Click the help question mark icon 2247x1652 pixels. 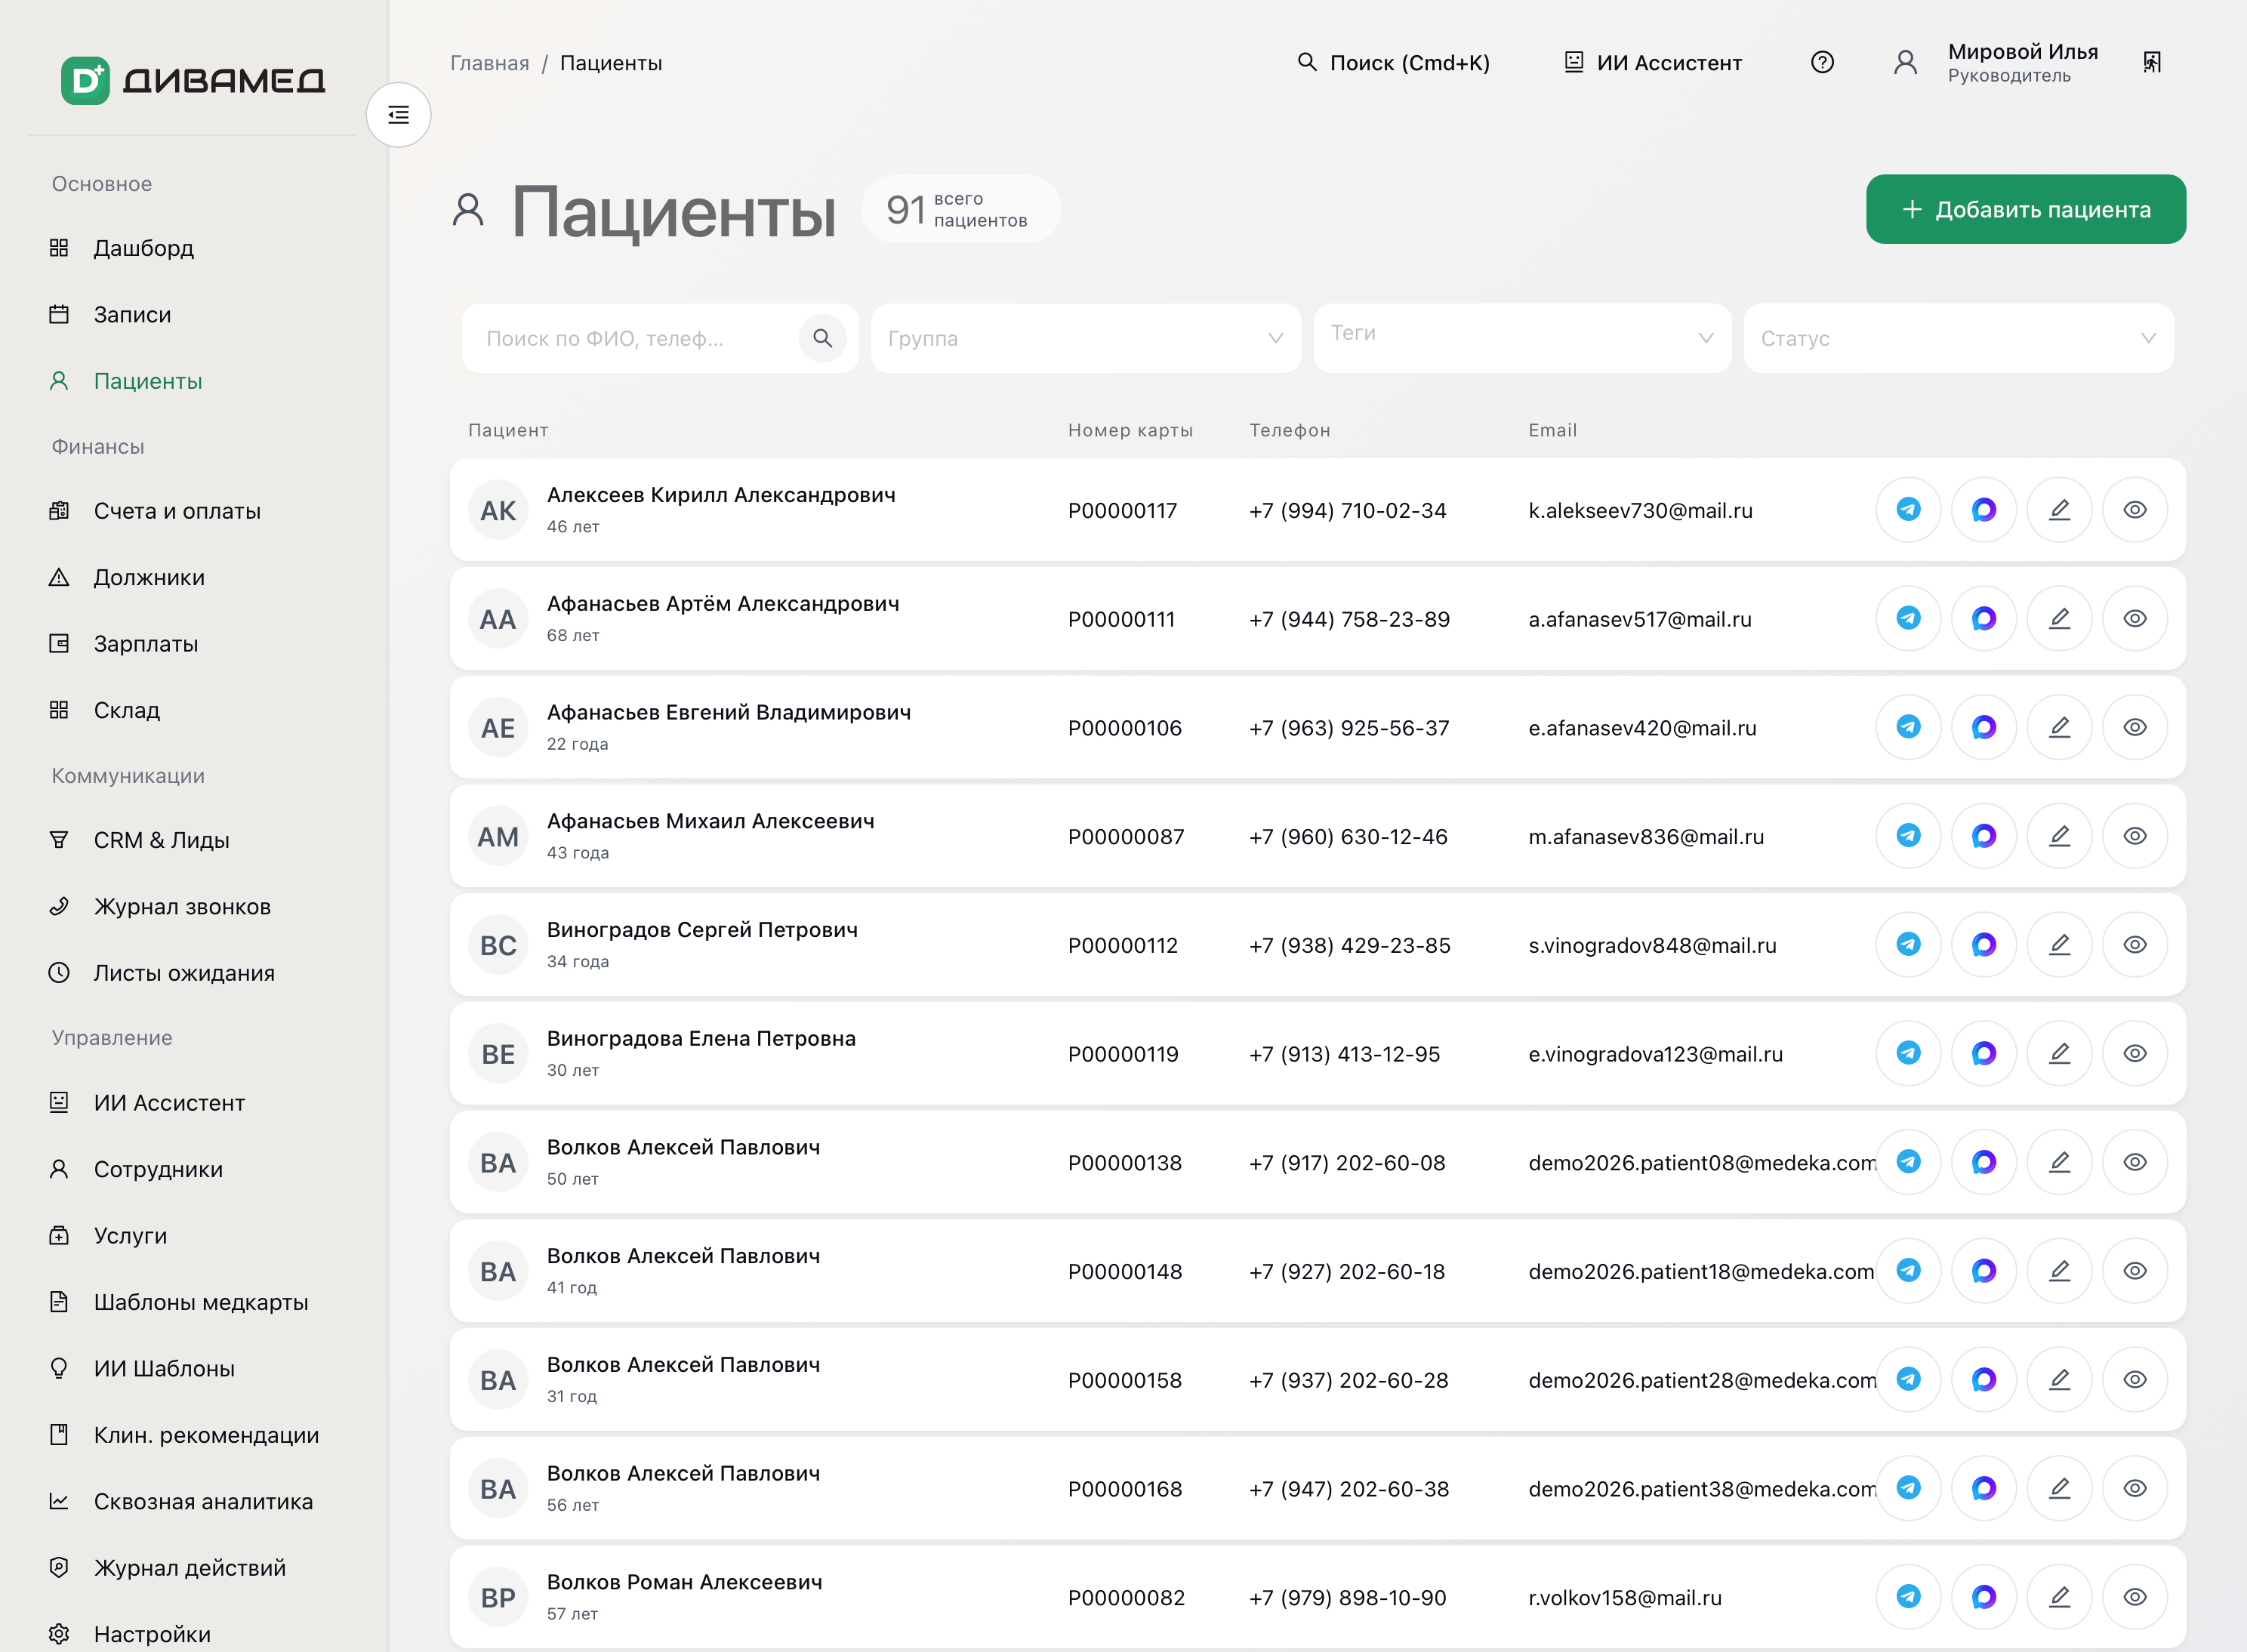point(1822,63)
